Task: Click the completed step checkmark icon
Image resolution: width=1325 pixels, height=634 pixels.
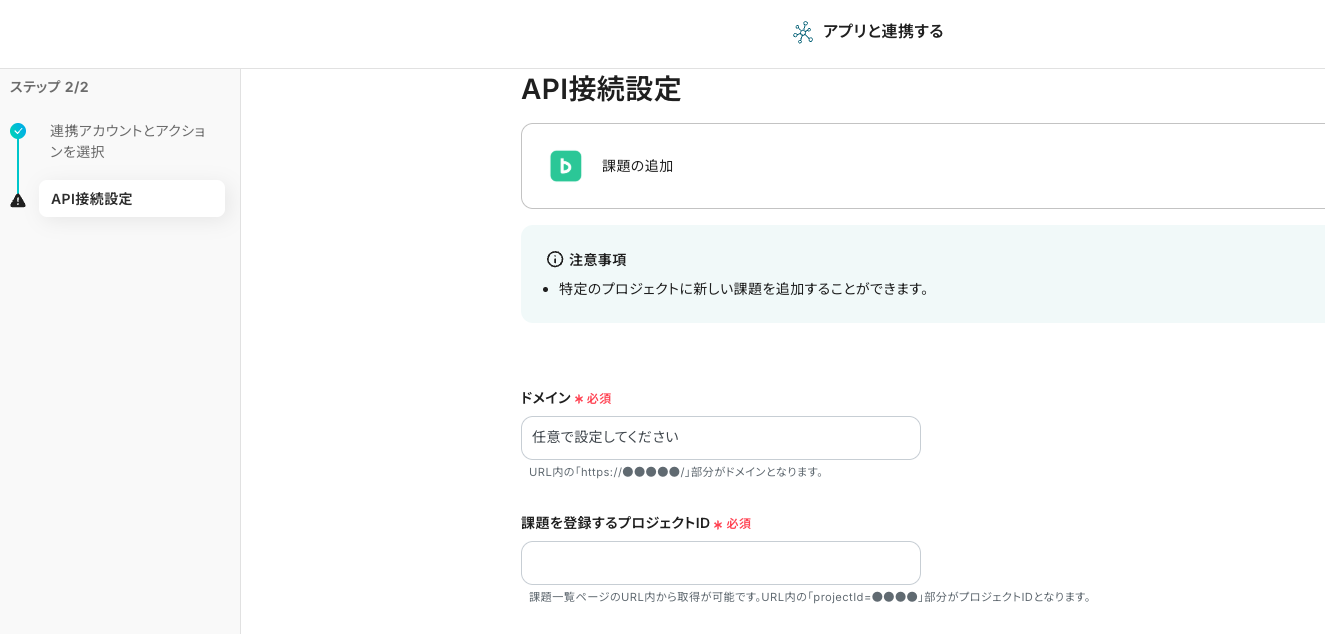Action: pos(18,131)
